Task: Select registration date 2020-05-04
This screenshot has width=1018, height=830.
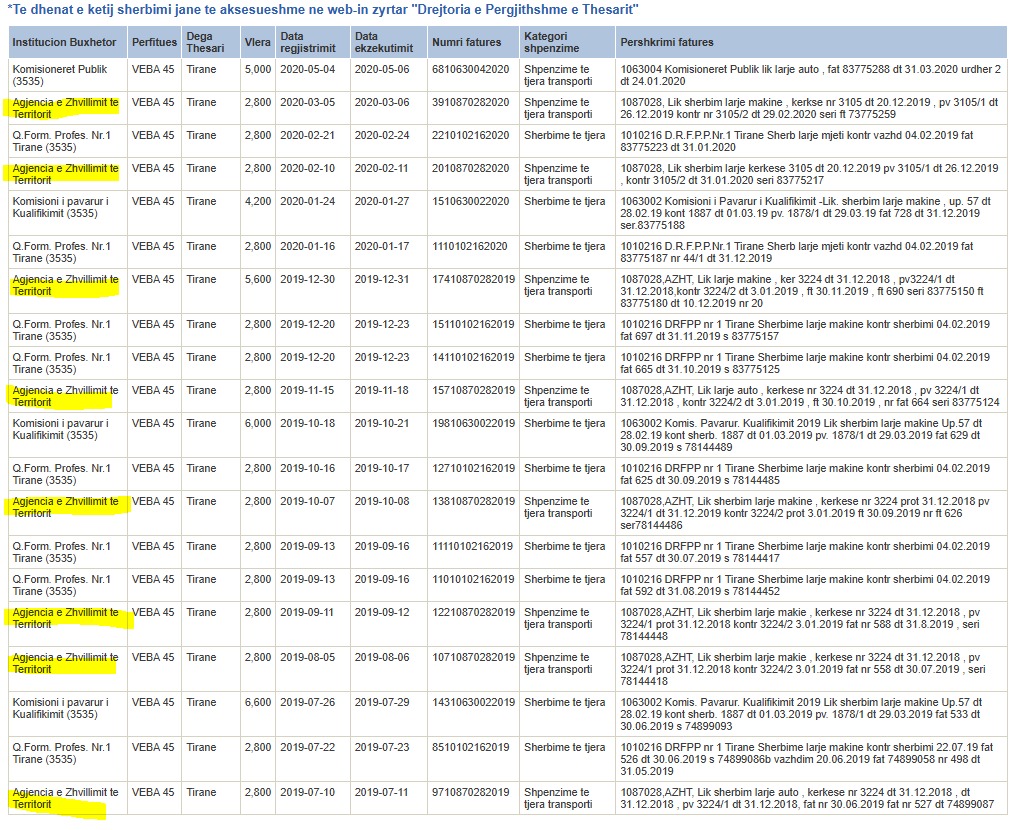Action: (307, 69)
